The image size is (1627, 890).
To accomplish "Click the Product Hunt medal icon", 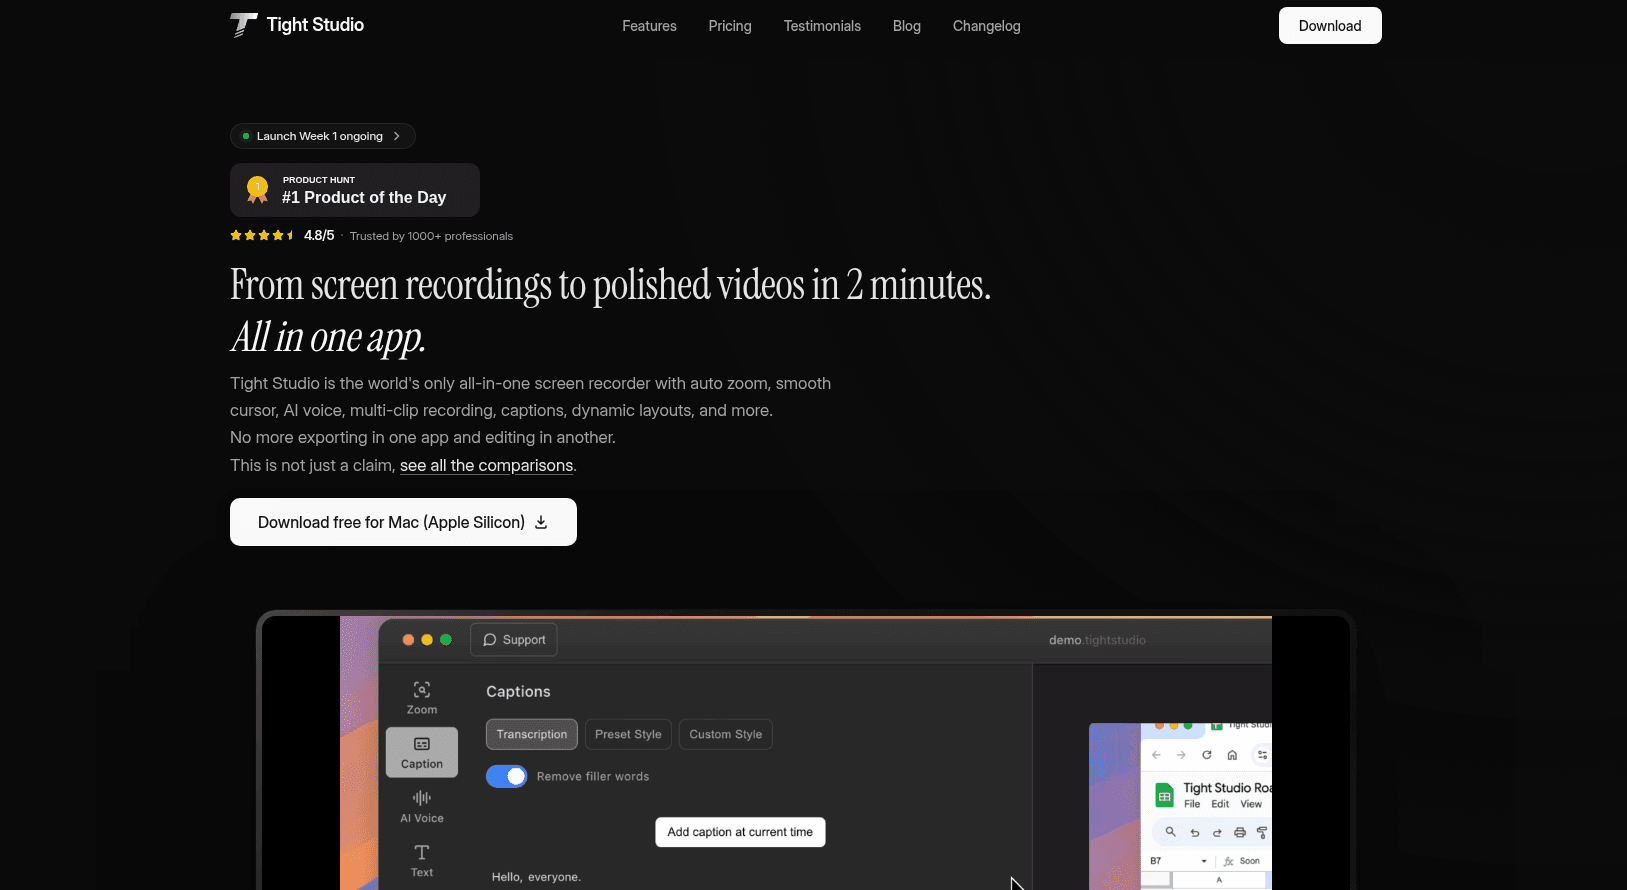I will point(258,190).
